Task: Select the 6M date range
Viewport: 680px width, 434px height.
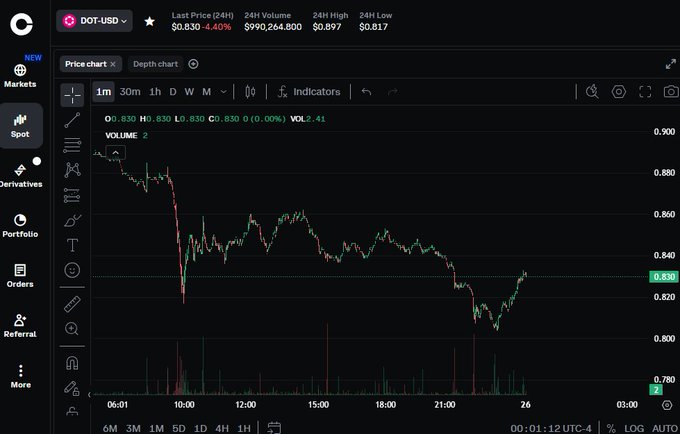Action: [110, 428]
